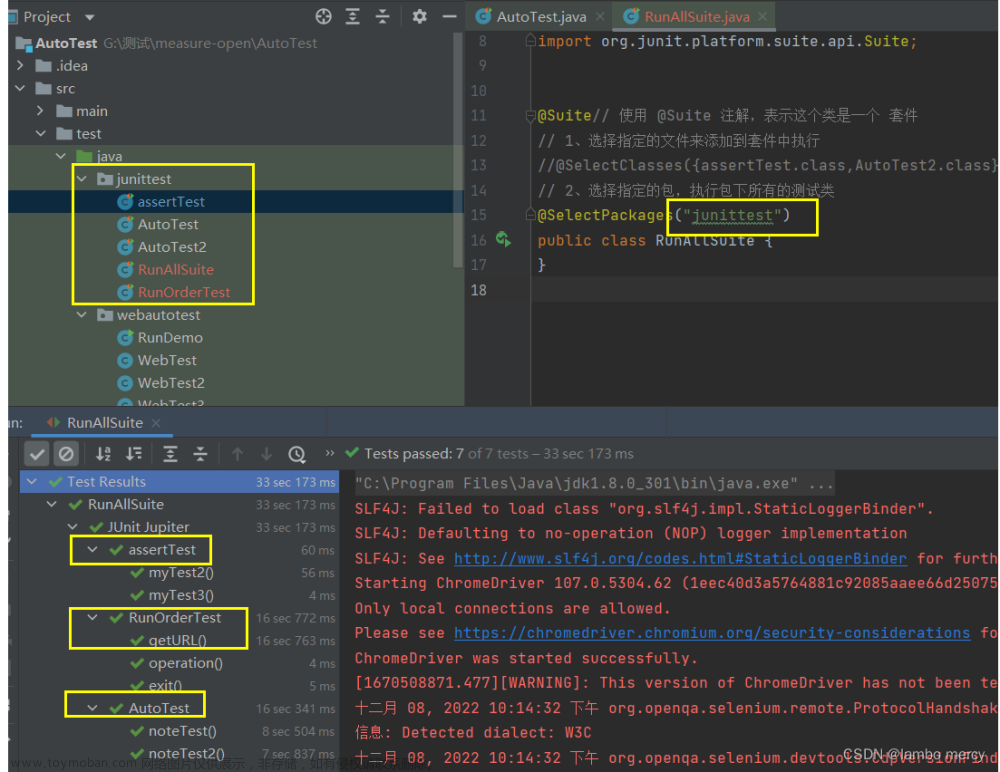
Task: Collapse the Test Results root node
Action: 32,482
